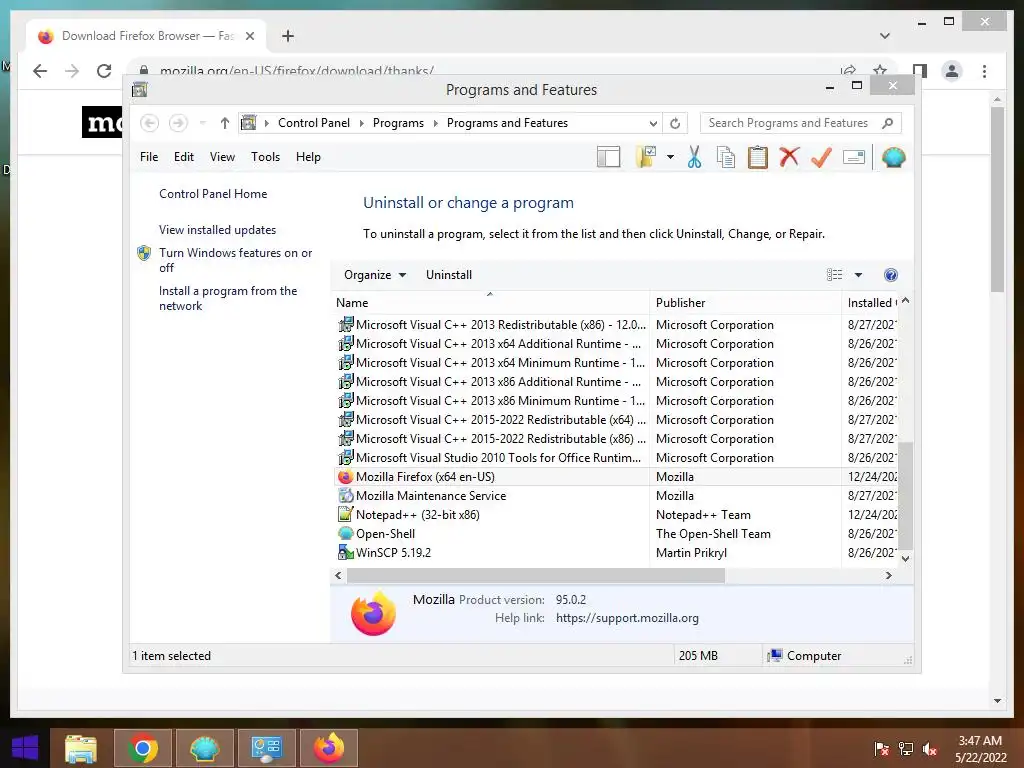Image resolution: width=1024 pixels, height=768 pixels.
Task: Click the Refresh icon next to the address path
Action: pyautogui.click(x=675, y=123)
